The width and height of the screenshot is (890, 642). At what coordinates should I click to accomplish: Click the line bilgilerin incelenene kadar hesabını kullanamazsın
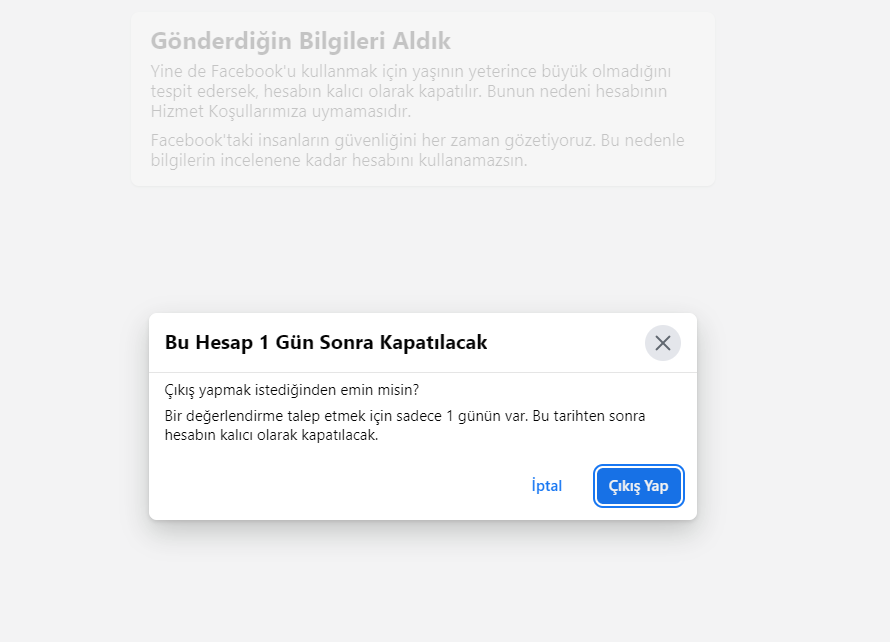point(339,160)
